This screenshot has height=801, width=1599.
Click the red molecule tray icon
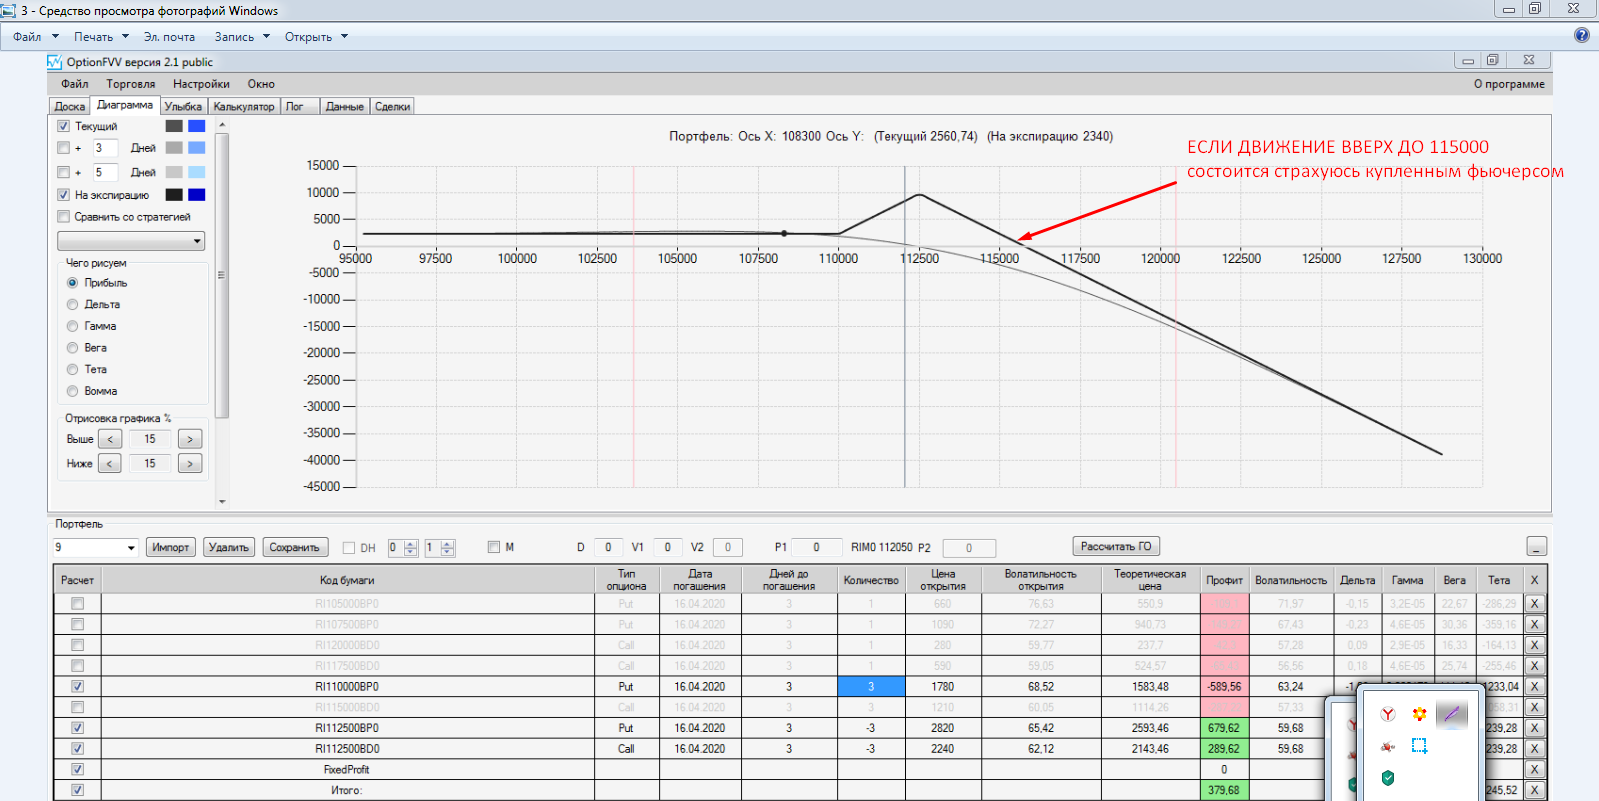pos(1388,746)
